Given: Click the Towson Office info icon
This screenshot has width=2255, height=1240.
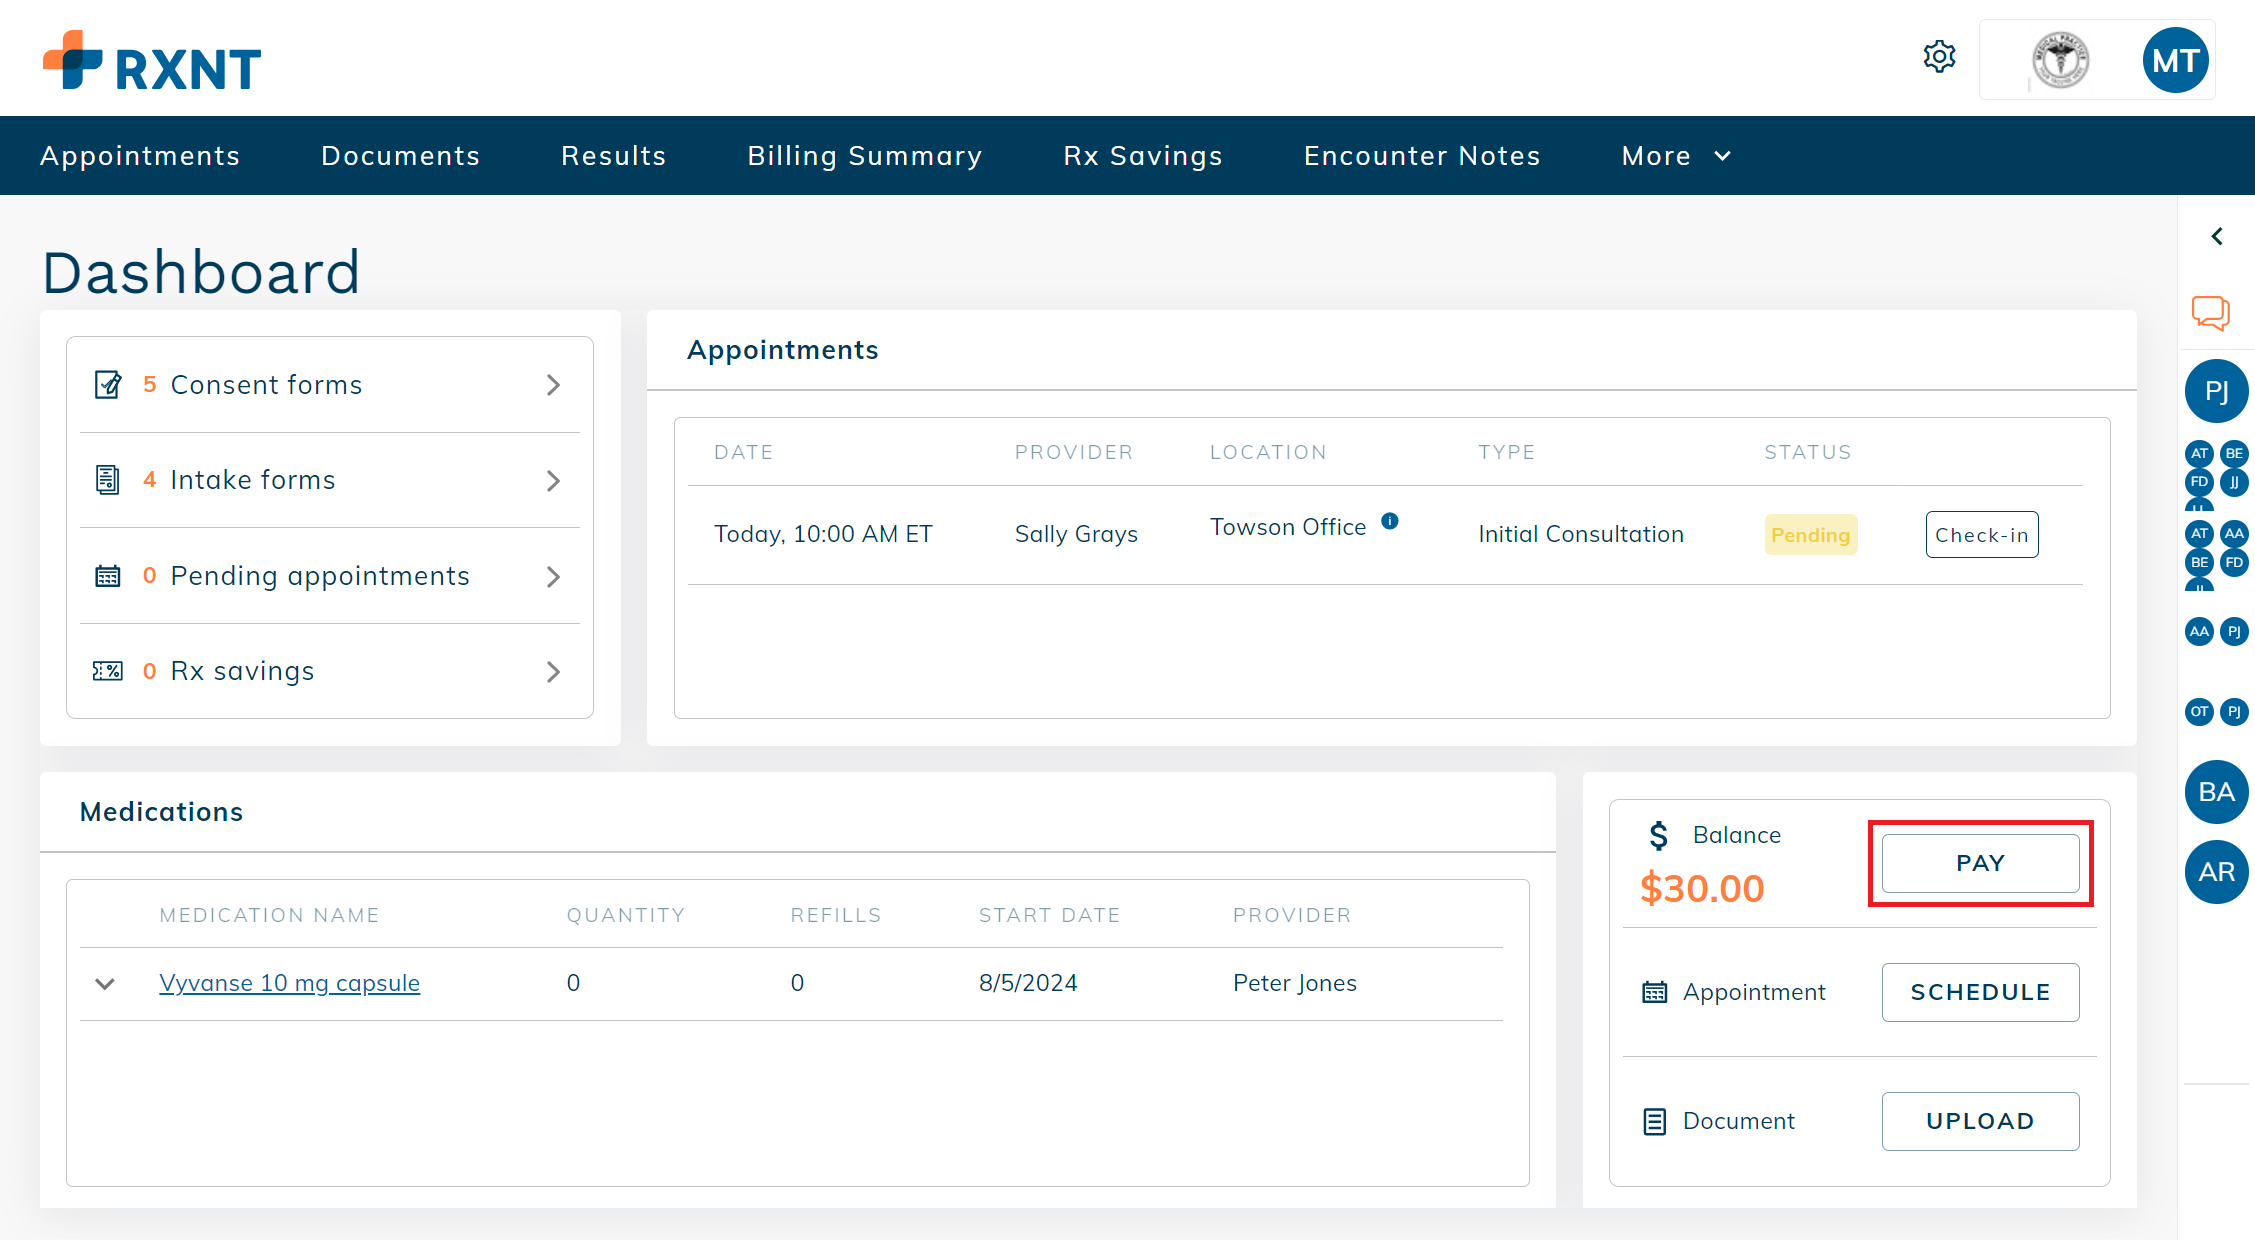Looking at the screenshot, I should point(1390,521).
